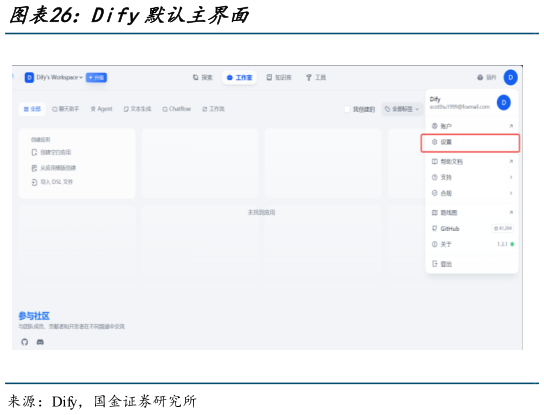Viewport: 544px width, 415px height.
Task: Expand the 支持 support submenu
Action: [x=472, y=177]
